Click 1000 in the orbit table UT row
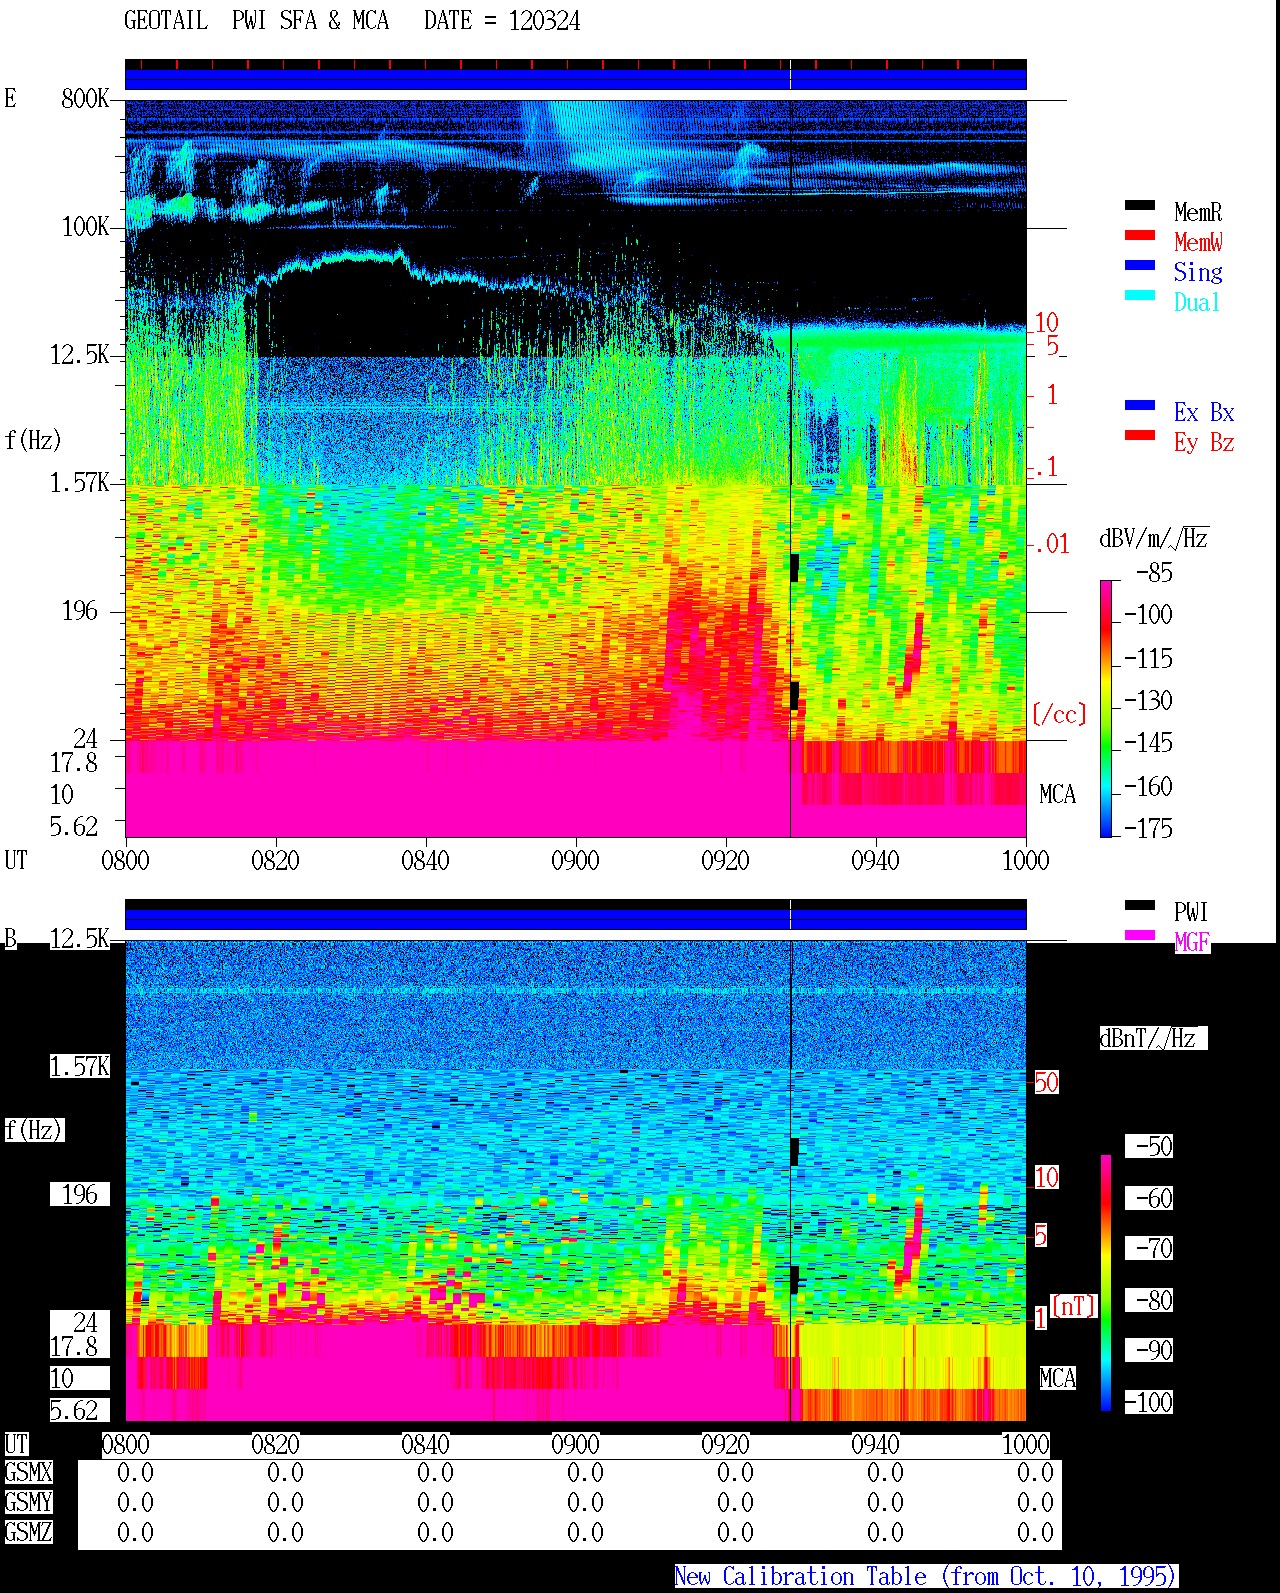1280x1593 pixels. (x=1025, y=1444)
